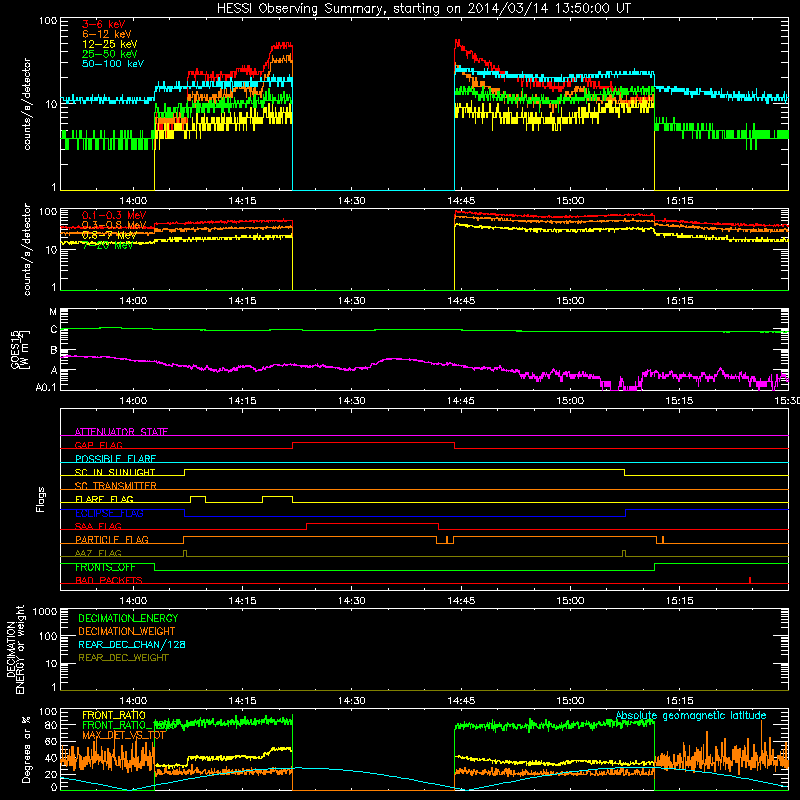Click the BAD_PACKETS flag label
The image size is (800, 800).
point(109,580)
